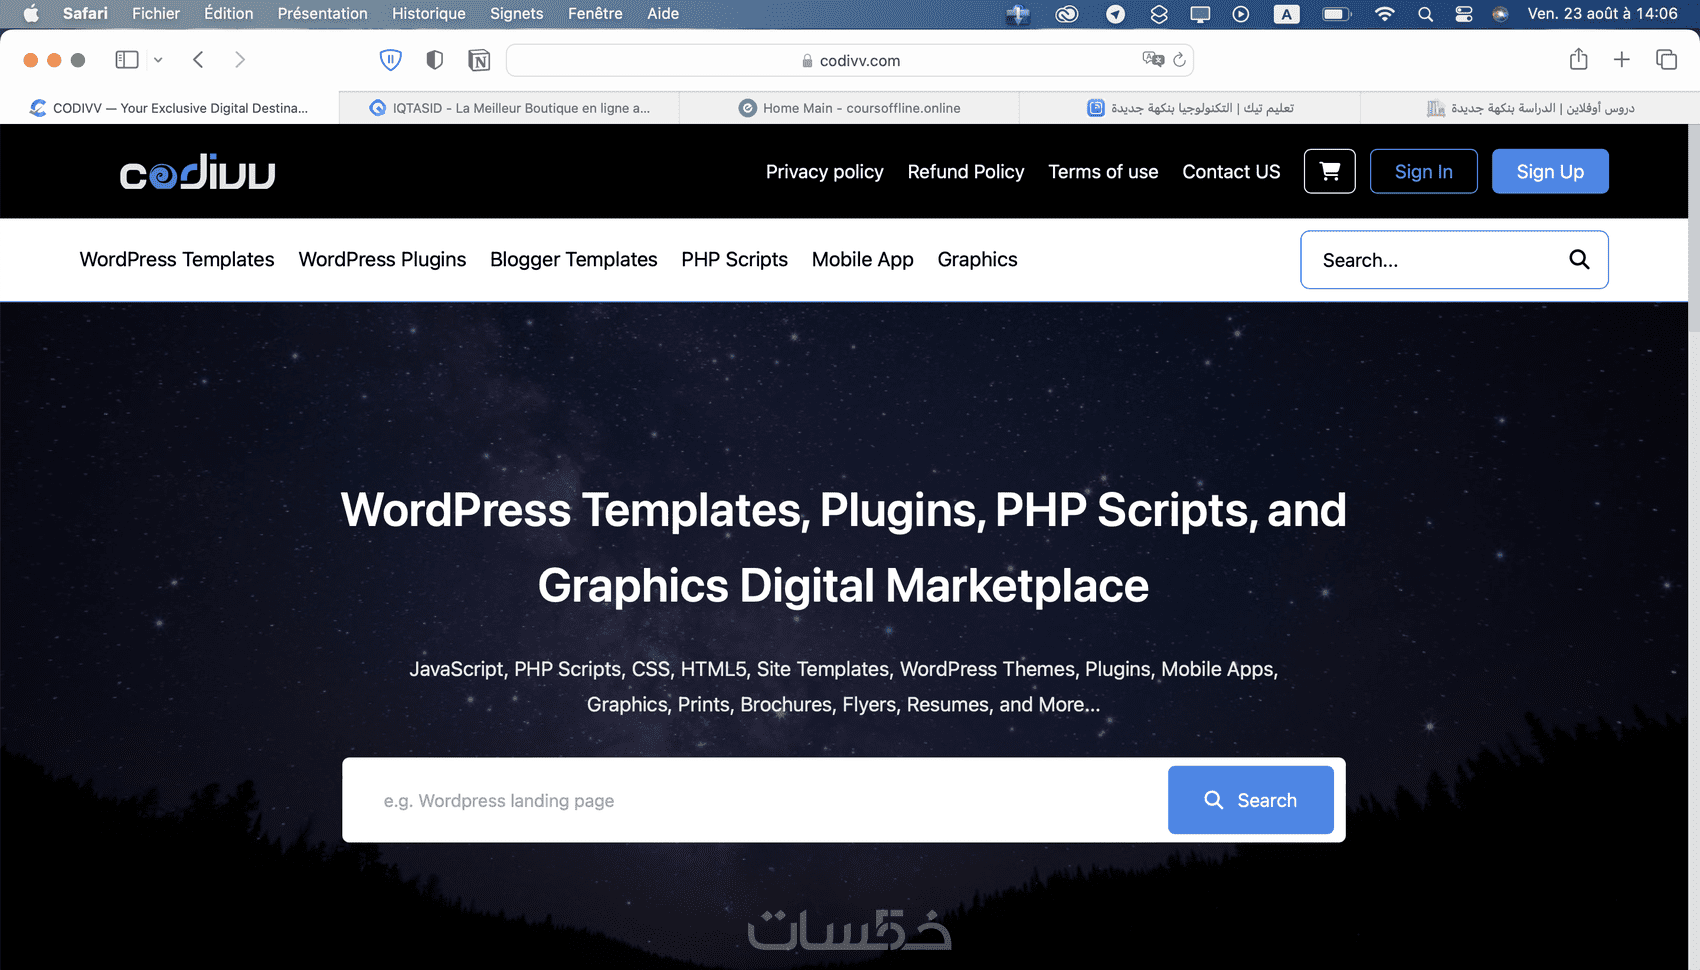Browse WordPress Plugins category

382,260
